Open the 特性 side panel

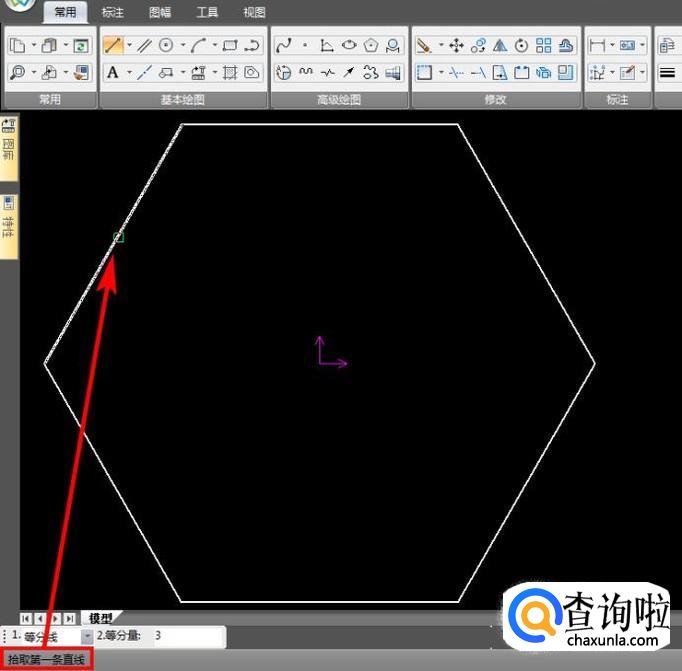click(x=9, y=226)
